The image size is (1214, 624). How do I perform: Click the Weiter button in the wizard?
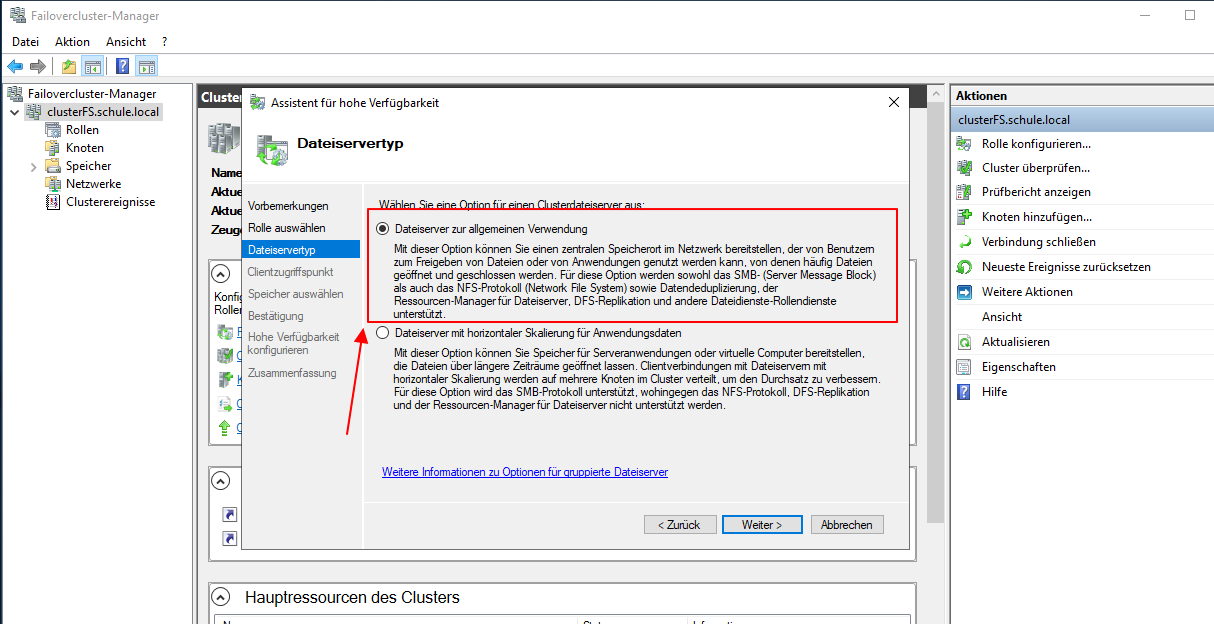[761, 524]
